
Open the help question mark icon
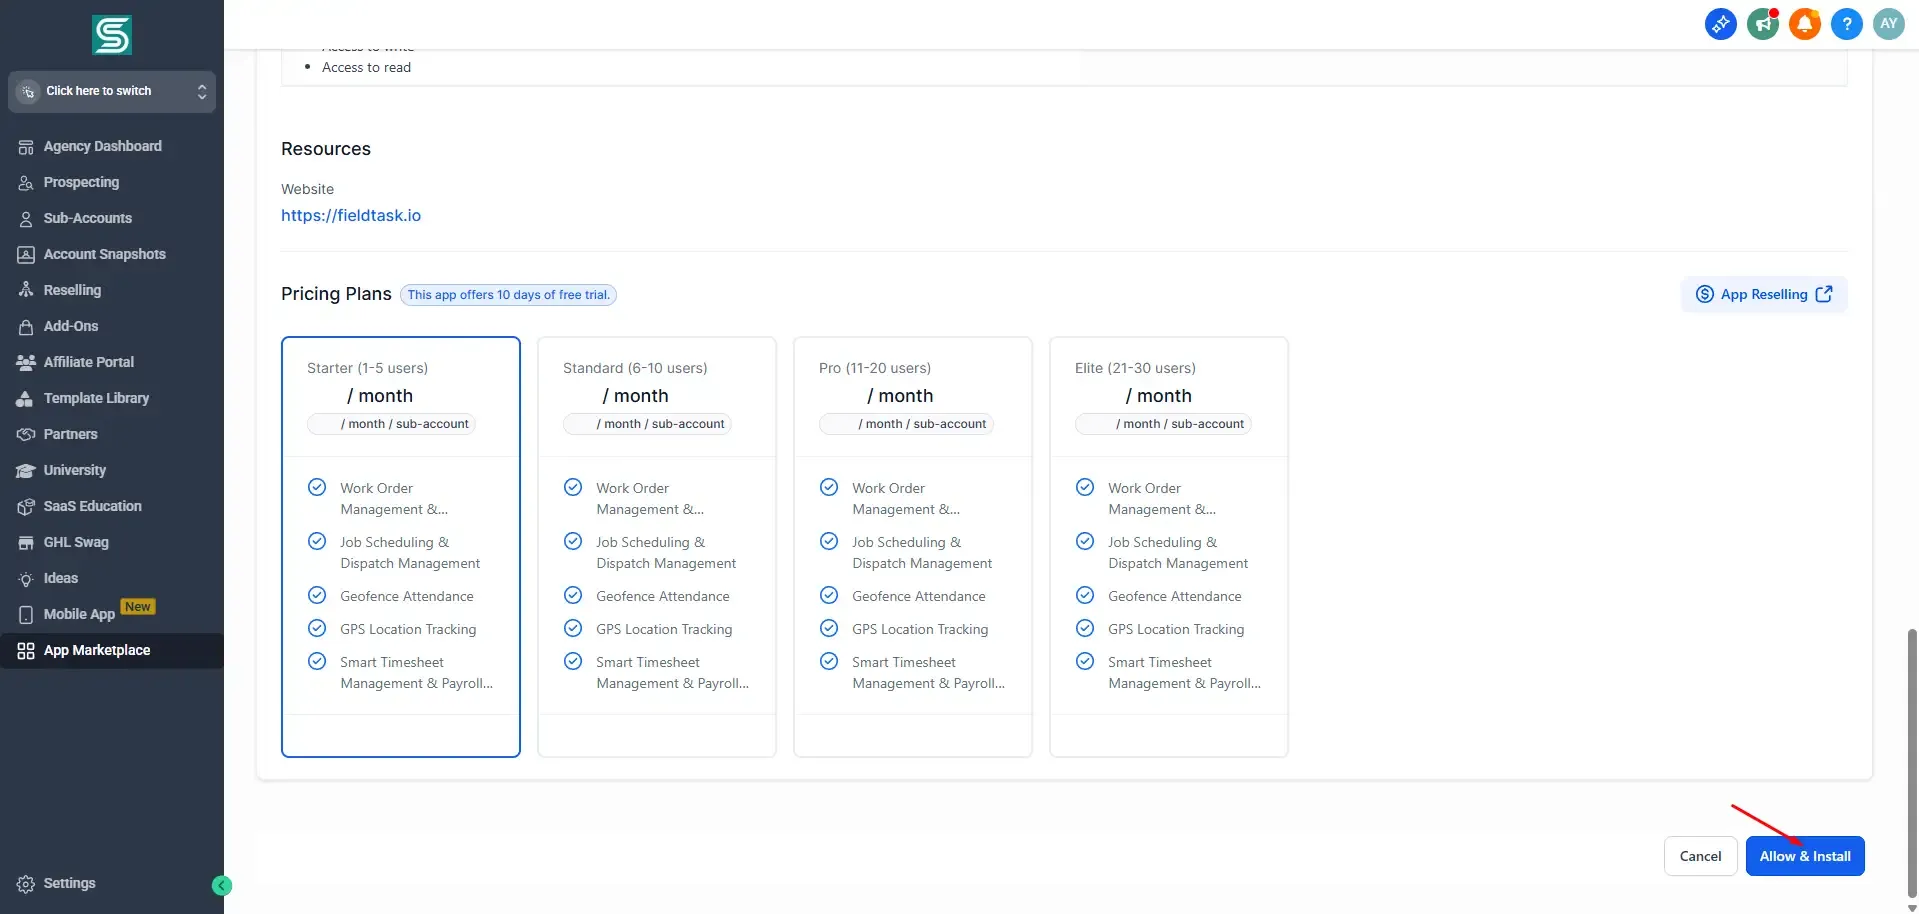[1846, 24]
